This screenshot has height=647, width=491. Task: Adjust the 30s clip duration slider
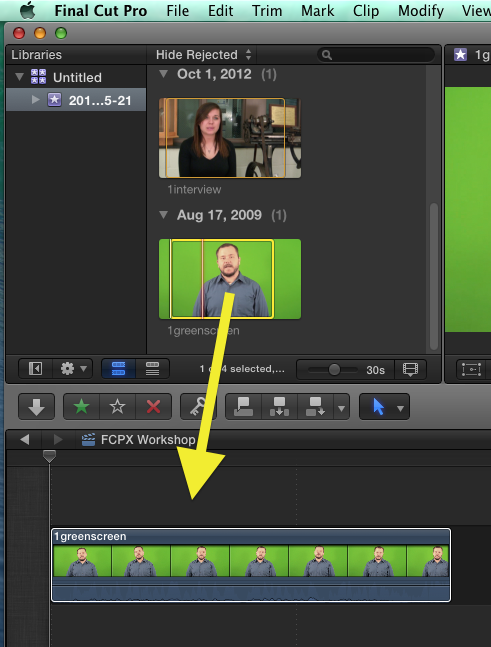point(334,369)
